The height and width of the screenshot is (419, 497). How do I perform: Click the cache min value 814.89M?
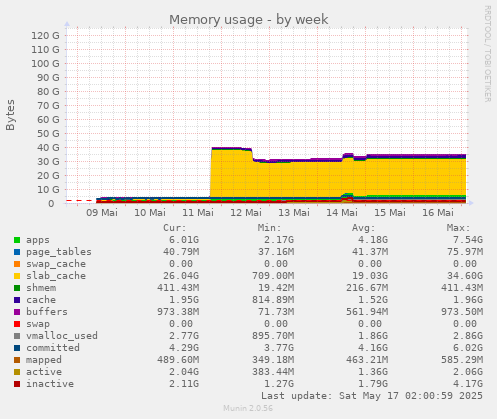click(x=273, y=300)
